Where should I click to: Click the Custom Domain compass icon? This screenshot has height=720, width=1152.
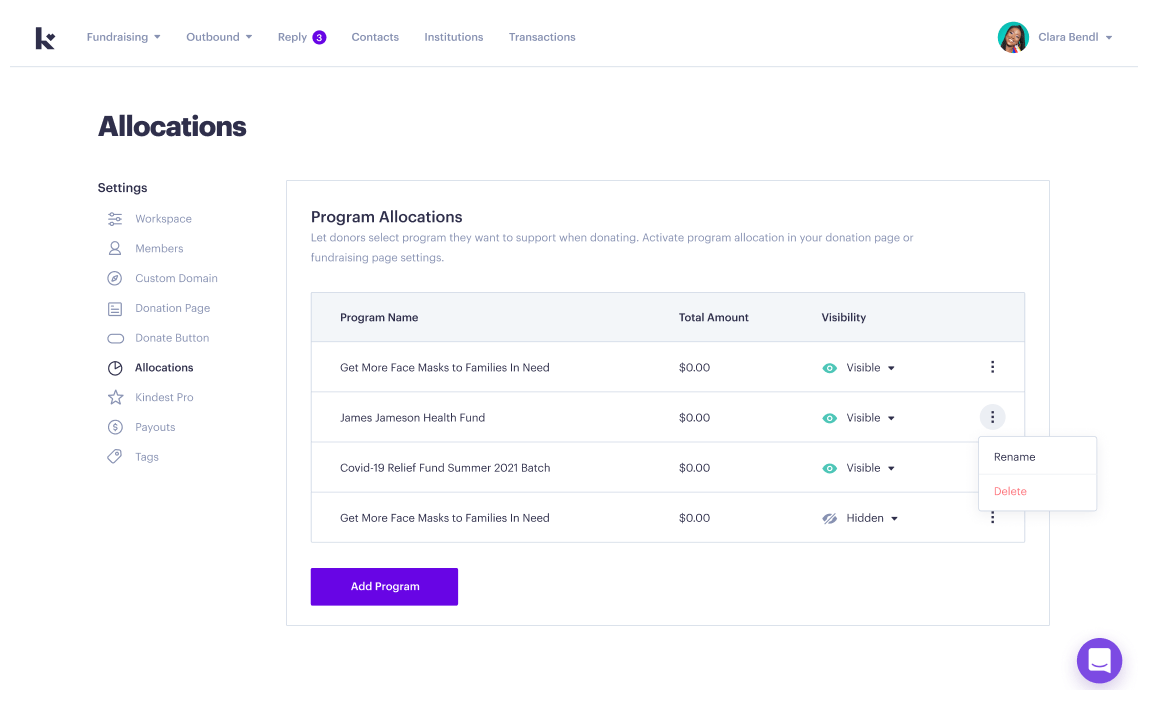point(115,279)
